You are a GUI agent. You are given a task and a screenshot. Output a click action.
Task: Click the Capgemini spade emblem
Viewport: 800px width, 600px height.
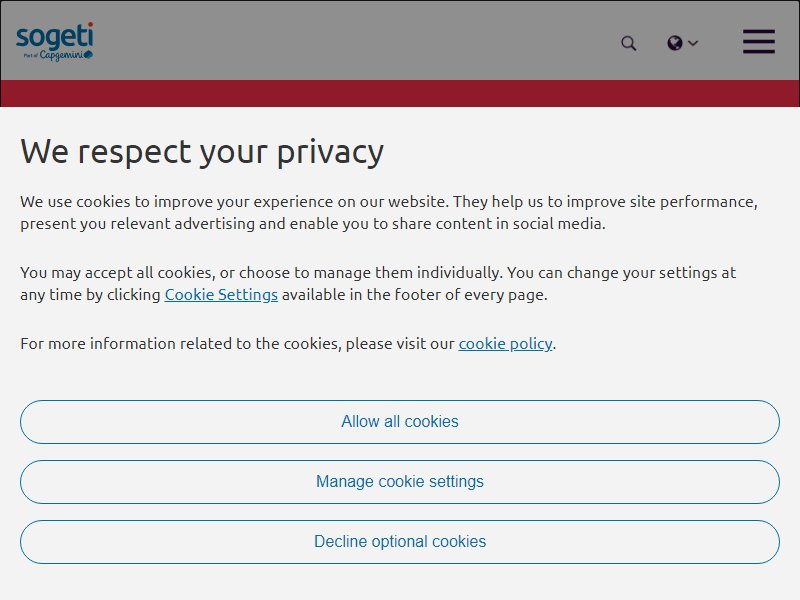pos(88,54)
